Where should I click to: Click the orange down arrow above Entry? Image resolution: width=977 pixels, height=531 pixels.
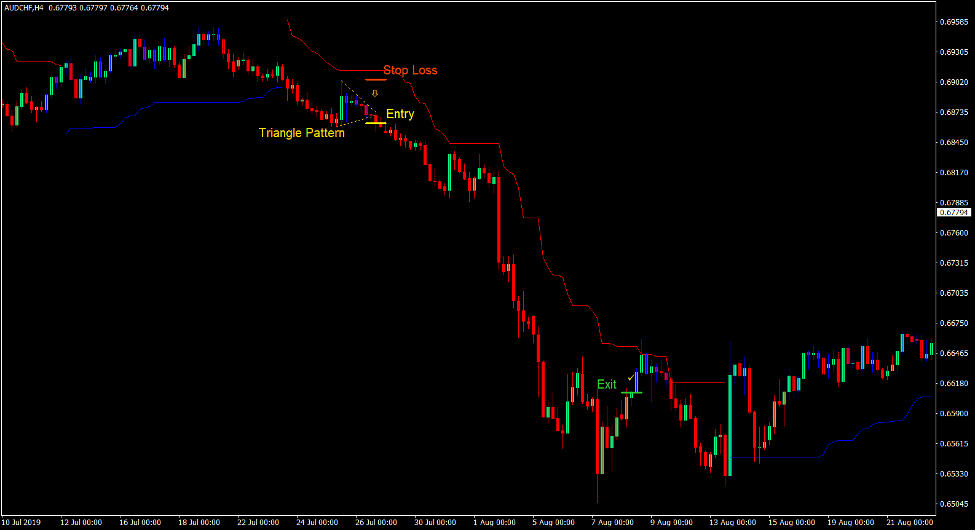[375, 93]
